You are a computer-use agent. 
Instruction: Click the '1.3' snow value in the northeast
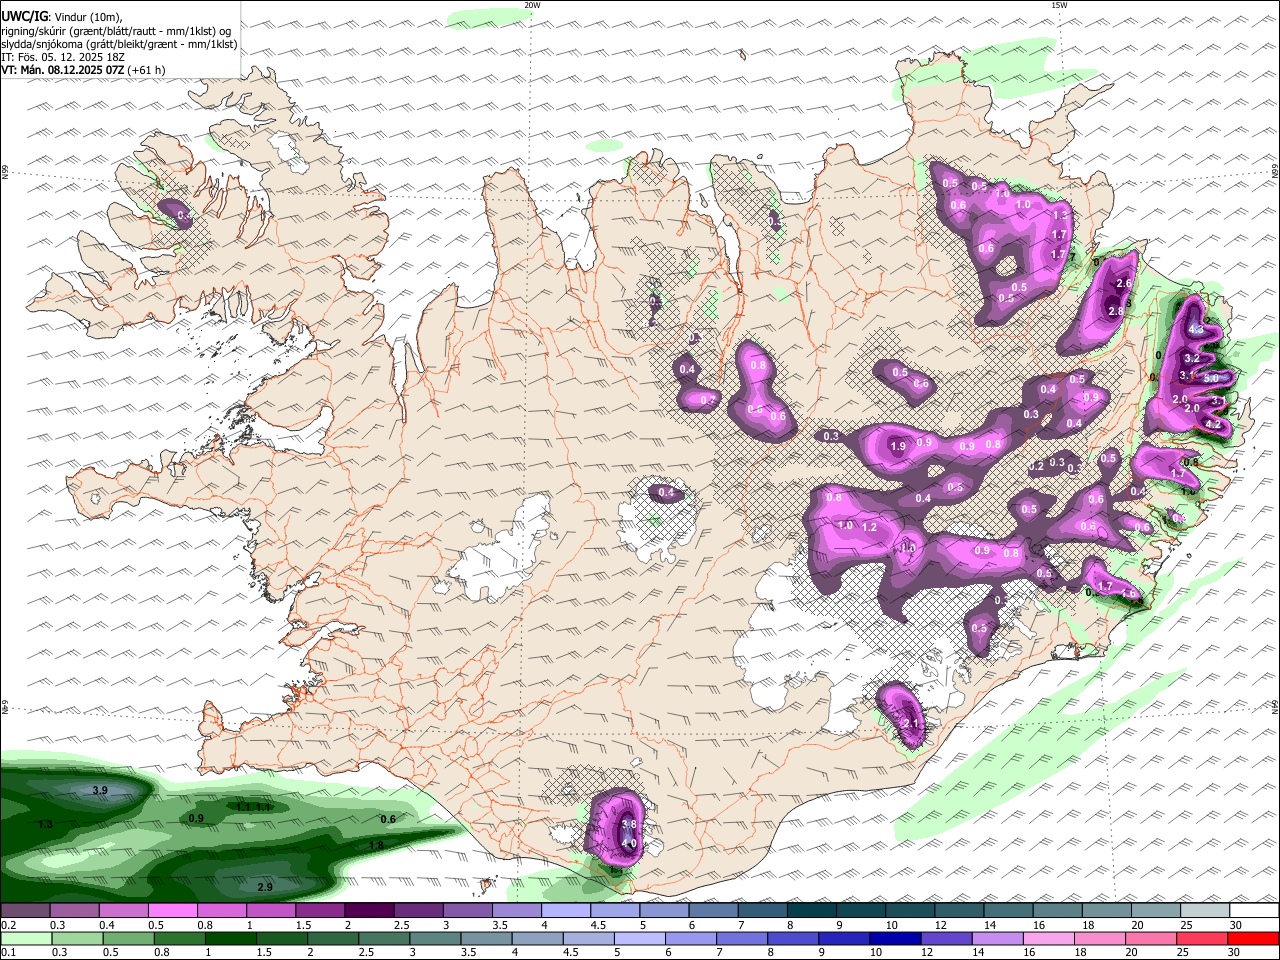click(1061, 215)
